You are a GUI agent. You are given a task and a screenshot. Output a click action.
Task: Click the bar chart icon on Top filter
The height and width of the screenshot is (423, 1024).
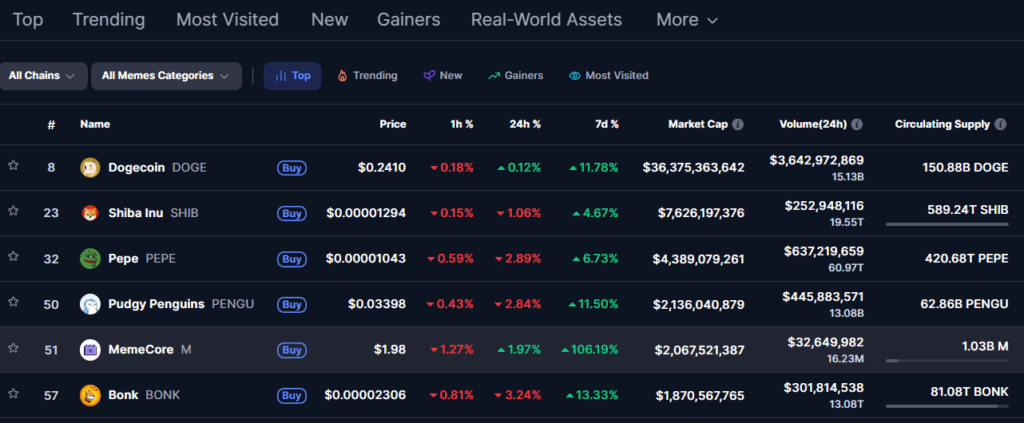pyautogui.click(x=281, y=76)
